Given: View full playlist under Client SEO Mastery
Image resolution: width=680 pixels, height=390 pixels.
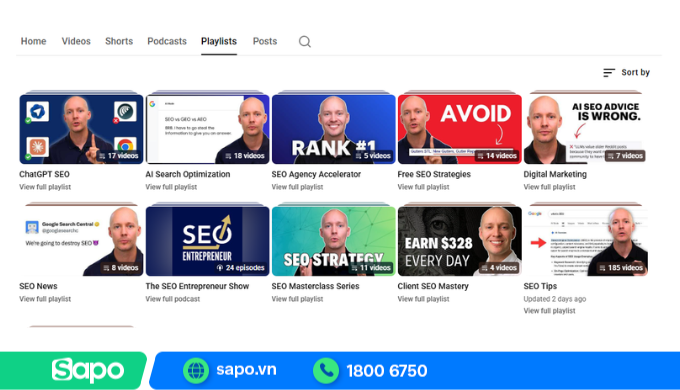Looking at the screenshot, I should 423,299.
